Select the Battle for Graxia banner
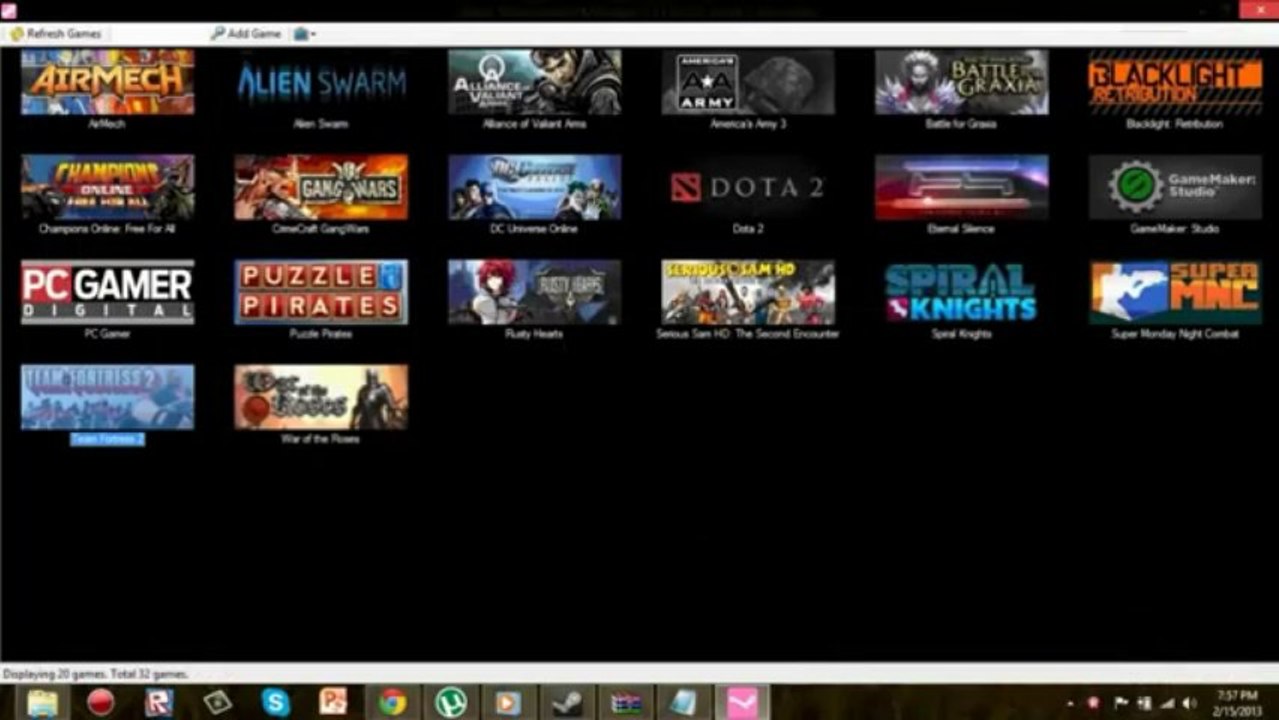This screenshot has width=1279, height=720. [961, 82]
